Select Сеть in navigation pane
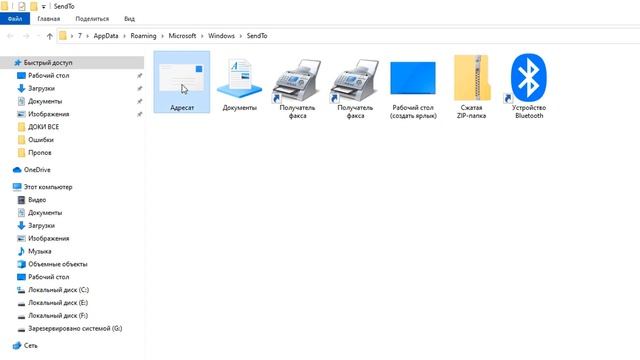 [30, 346]
